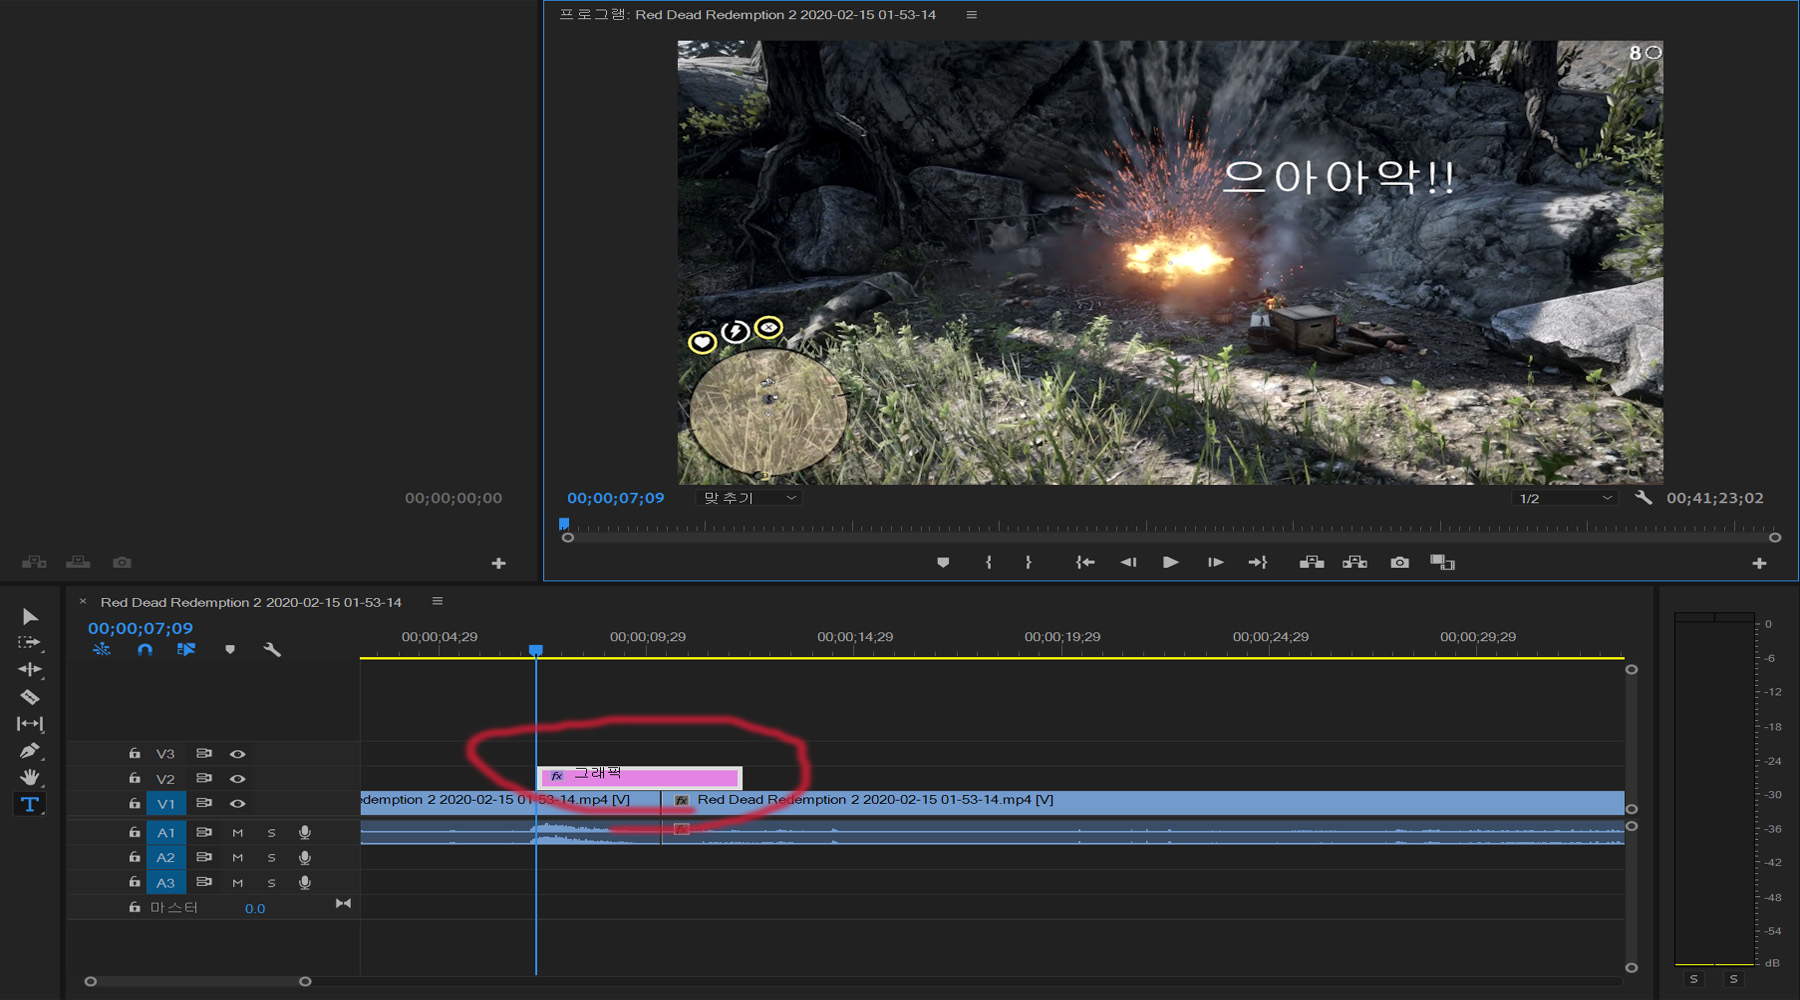
Task: Enable voice-over record on A3
Action: pyautogui.click(x=305, y=883)
